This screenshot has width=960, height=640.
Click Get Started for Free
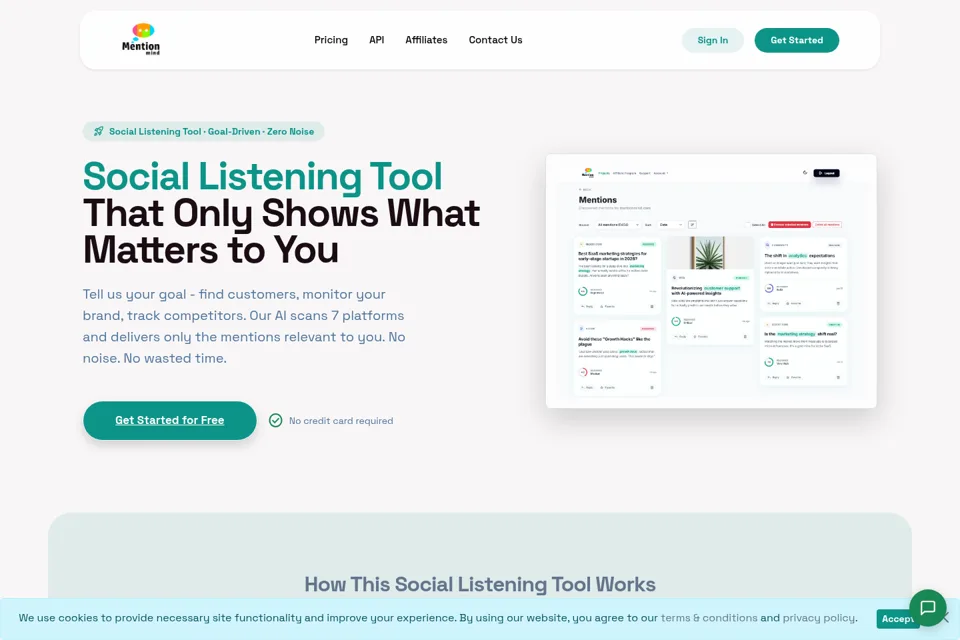(x=170, y=420)
